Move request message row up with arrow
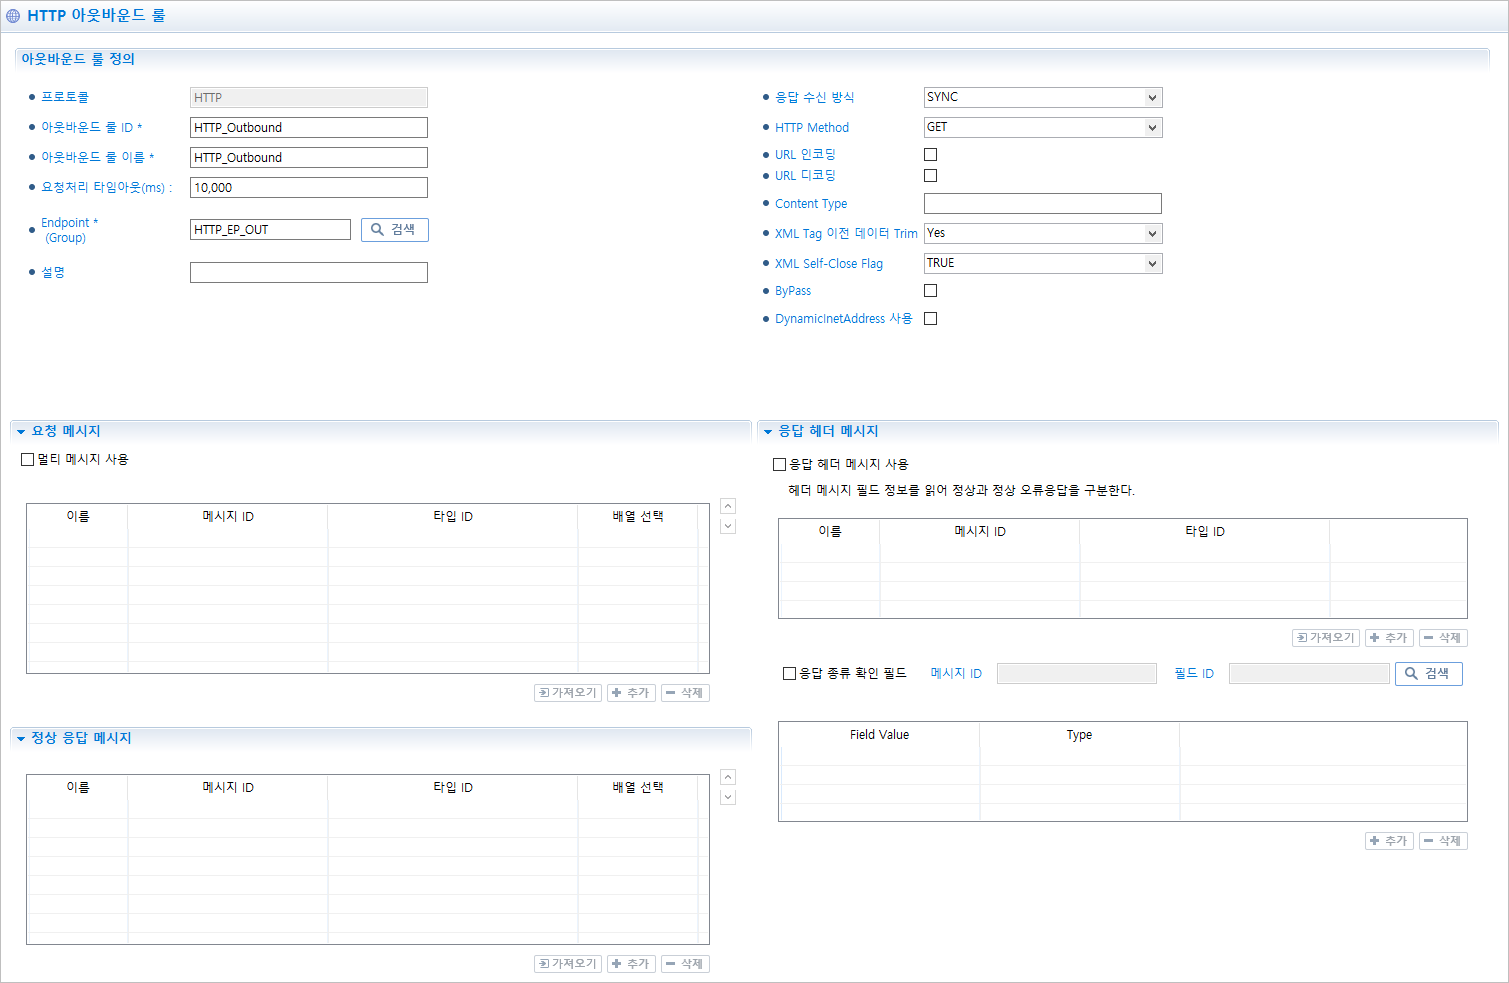This screenshot has width=1509, height=983. click(728, 506)
